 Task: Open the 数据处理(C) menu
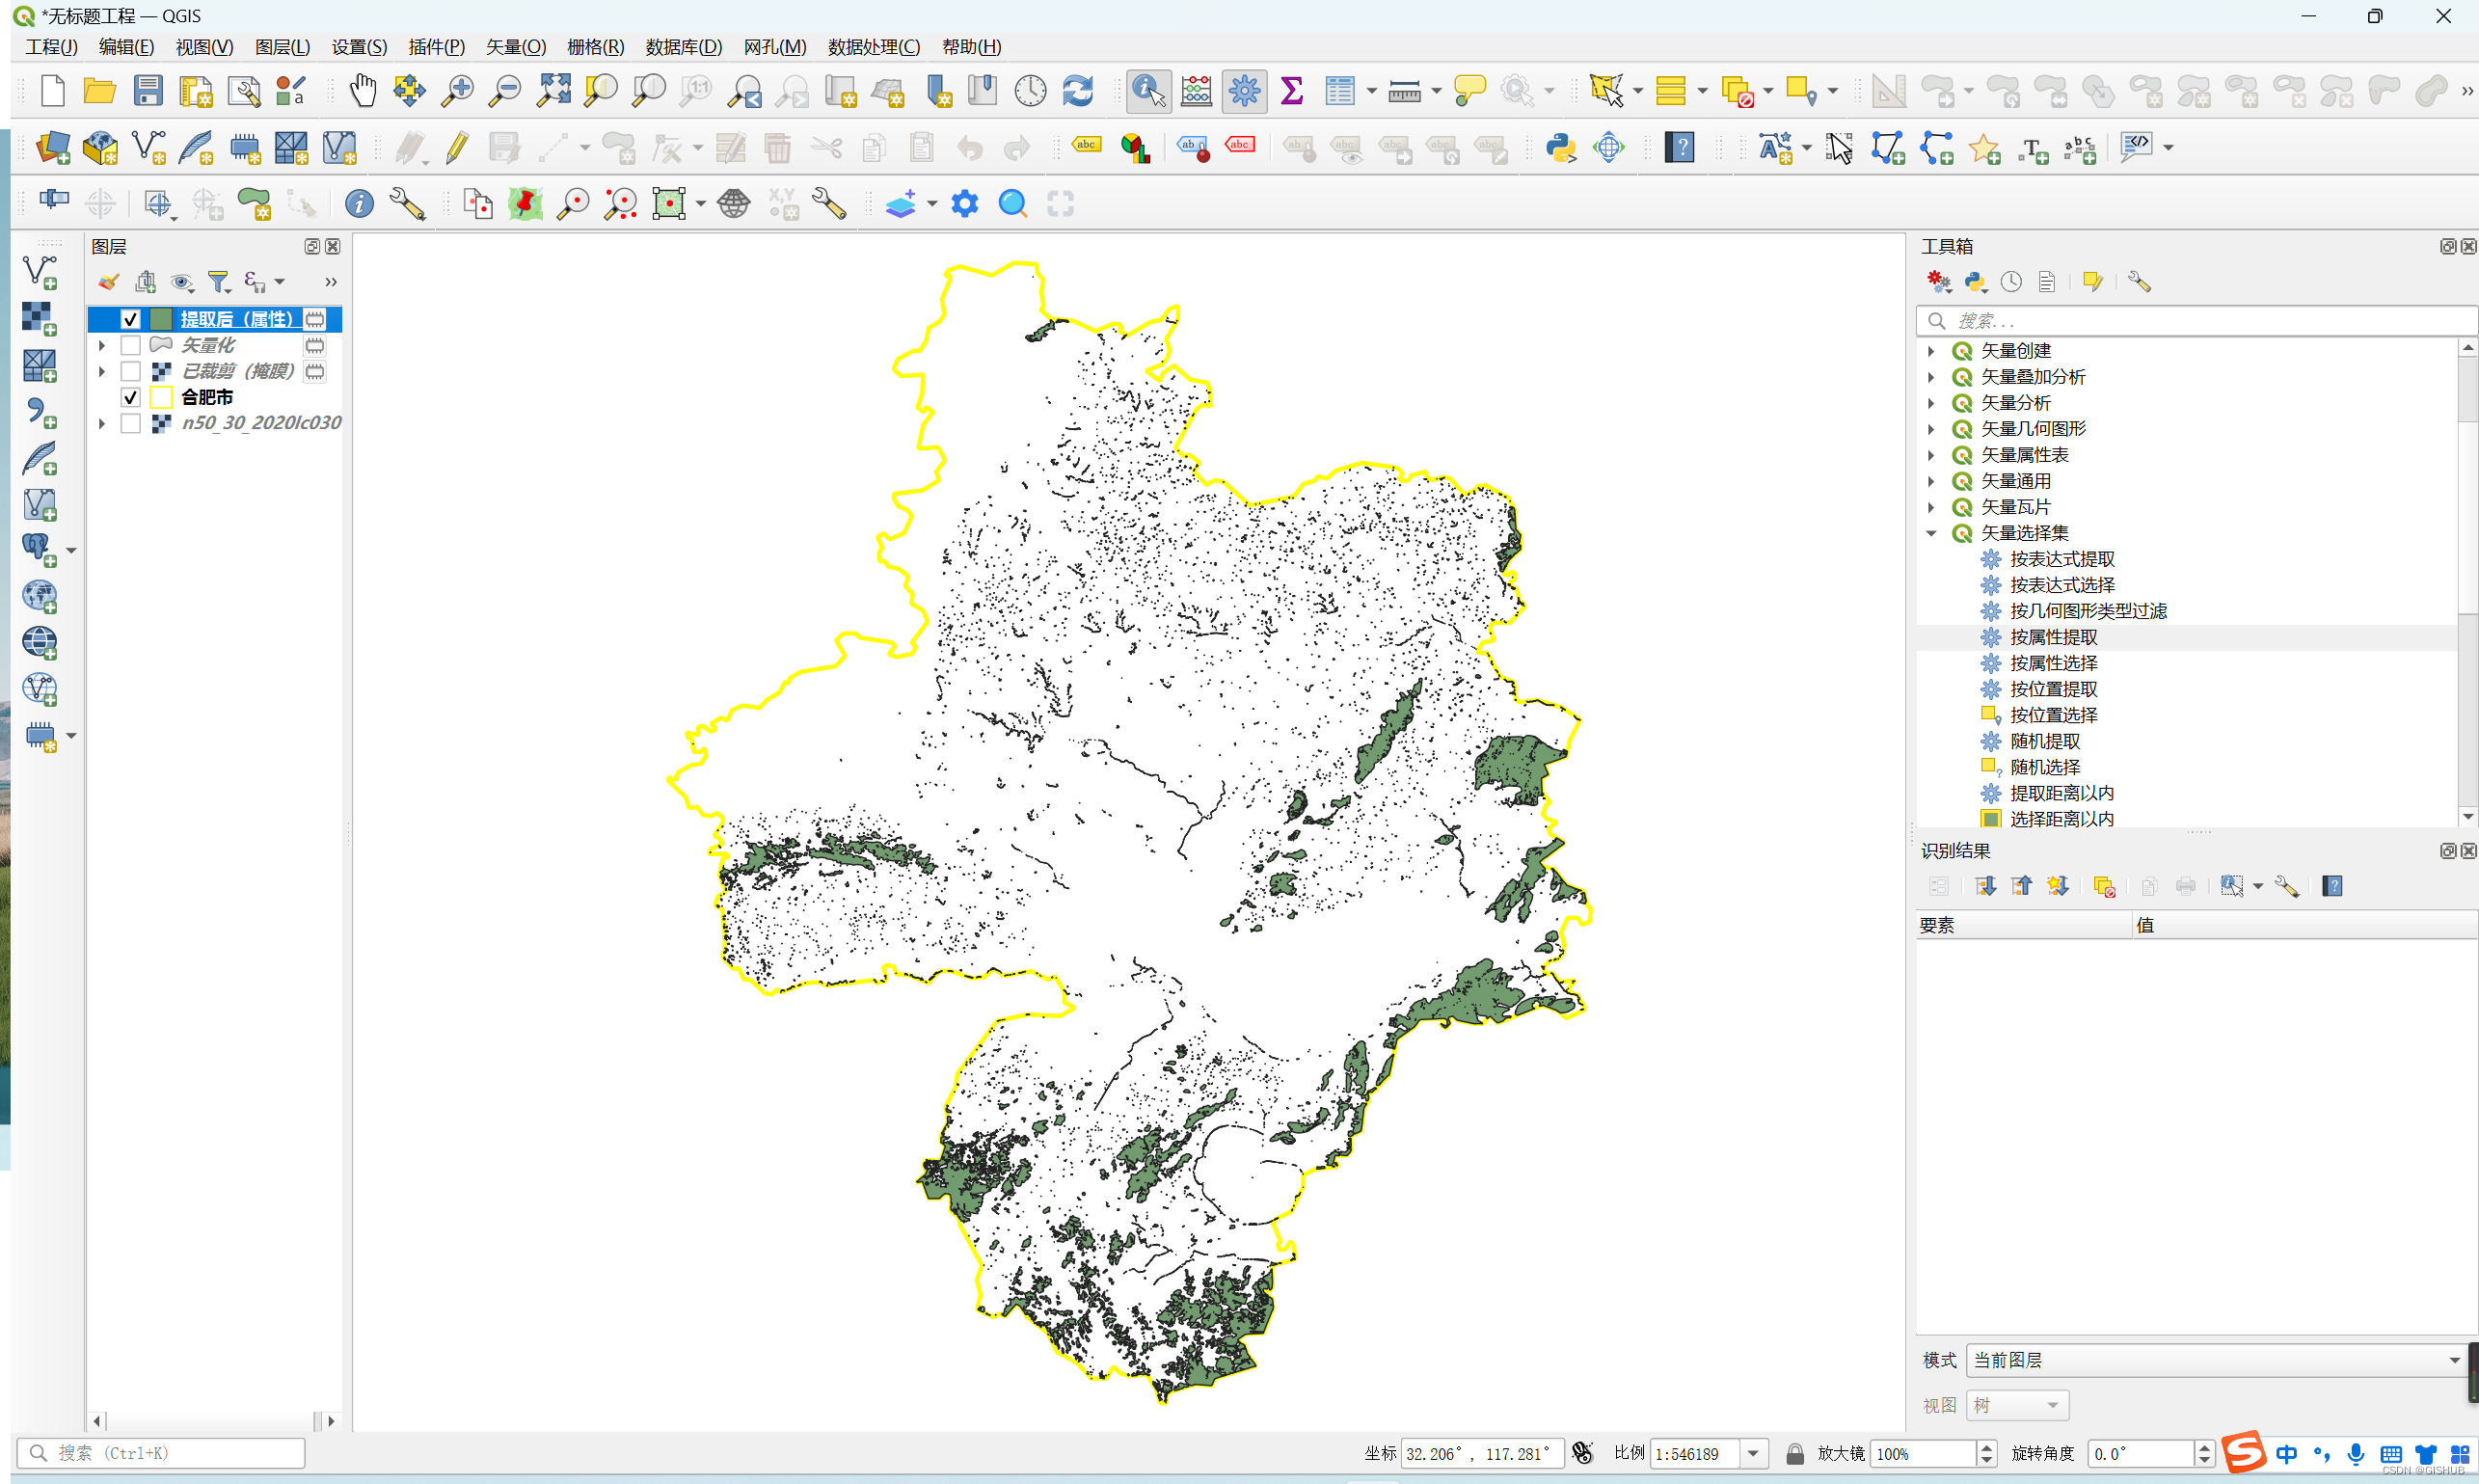[x=873, y=47]
